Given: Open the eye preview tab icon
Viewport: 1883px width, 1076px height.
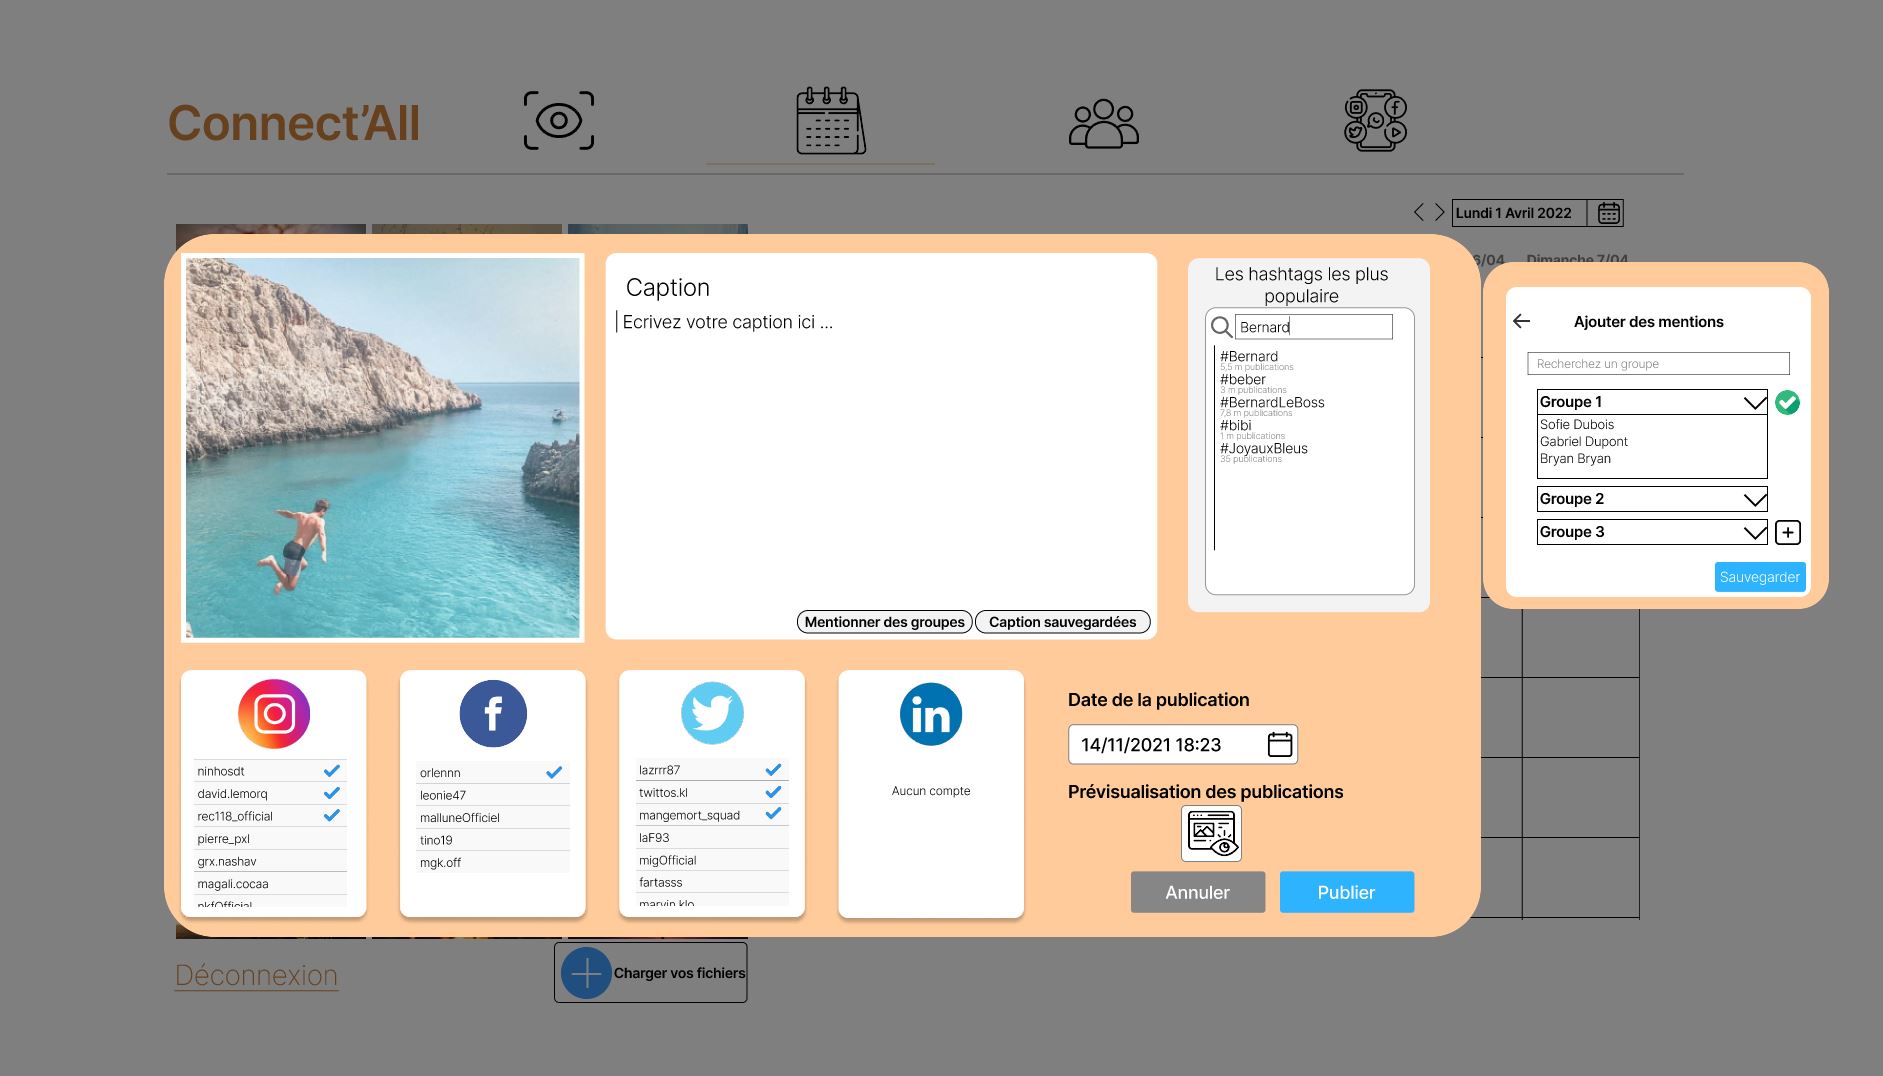Looking at the screenshot, I should point(559,121).
